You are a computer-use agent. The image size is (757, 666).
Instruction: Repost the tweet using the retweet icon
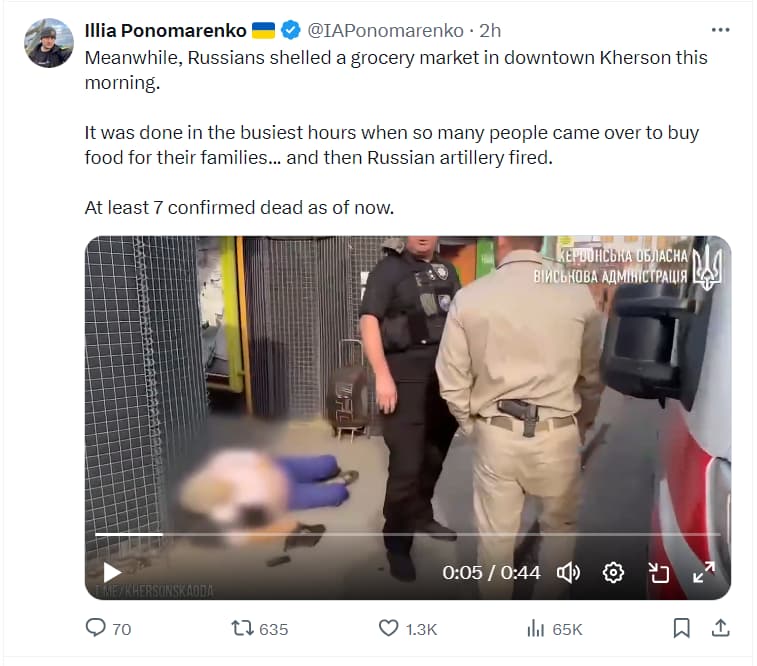(242, 628)
